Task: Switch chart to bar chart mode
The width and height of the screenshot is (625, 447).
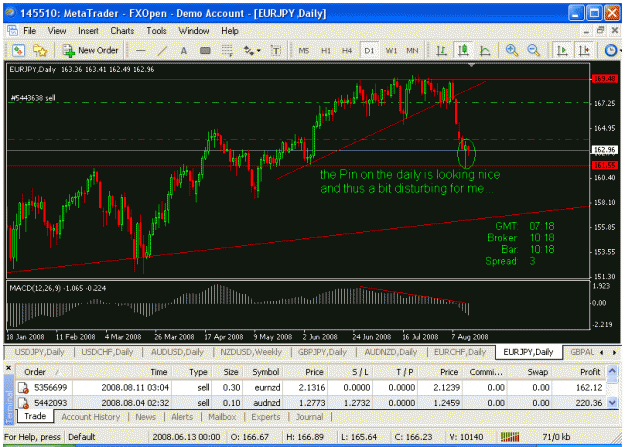Action: 441,51
